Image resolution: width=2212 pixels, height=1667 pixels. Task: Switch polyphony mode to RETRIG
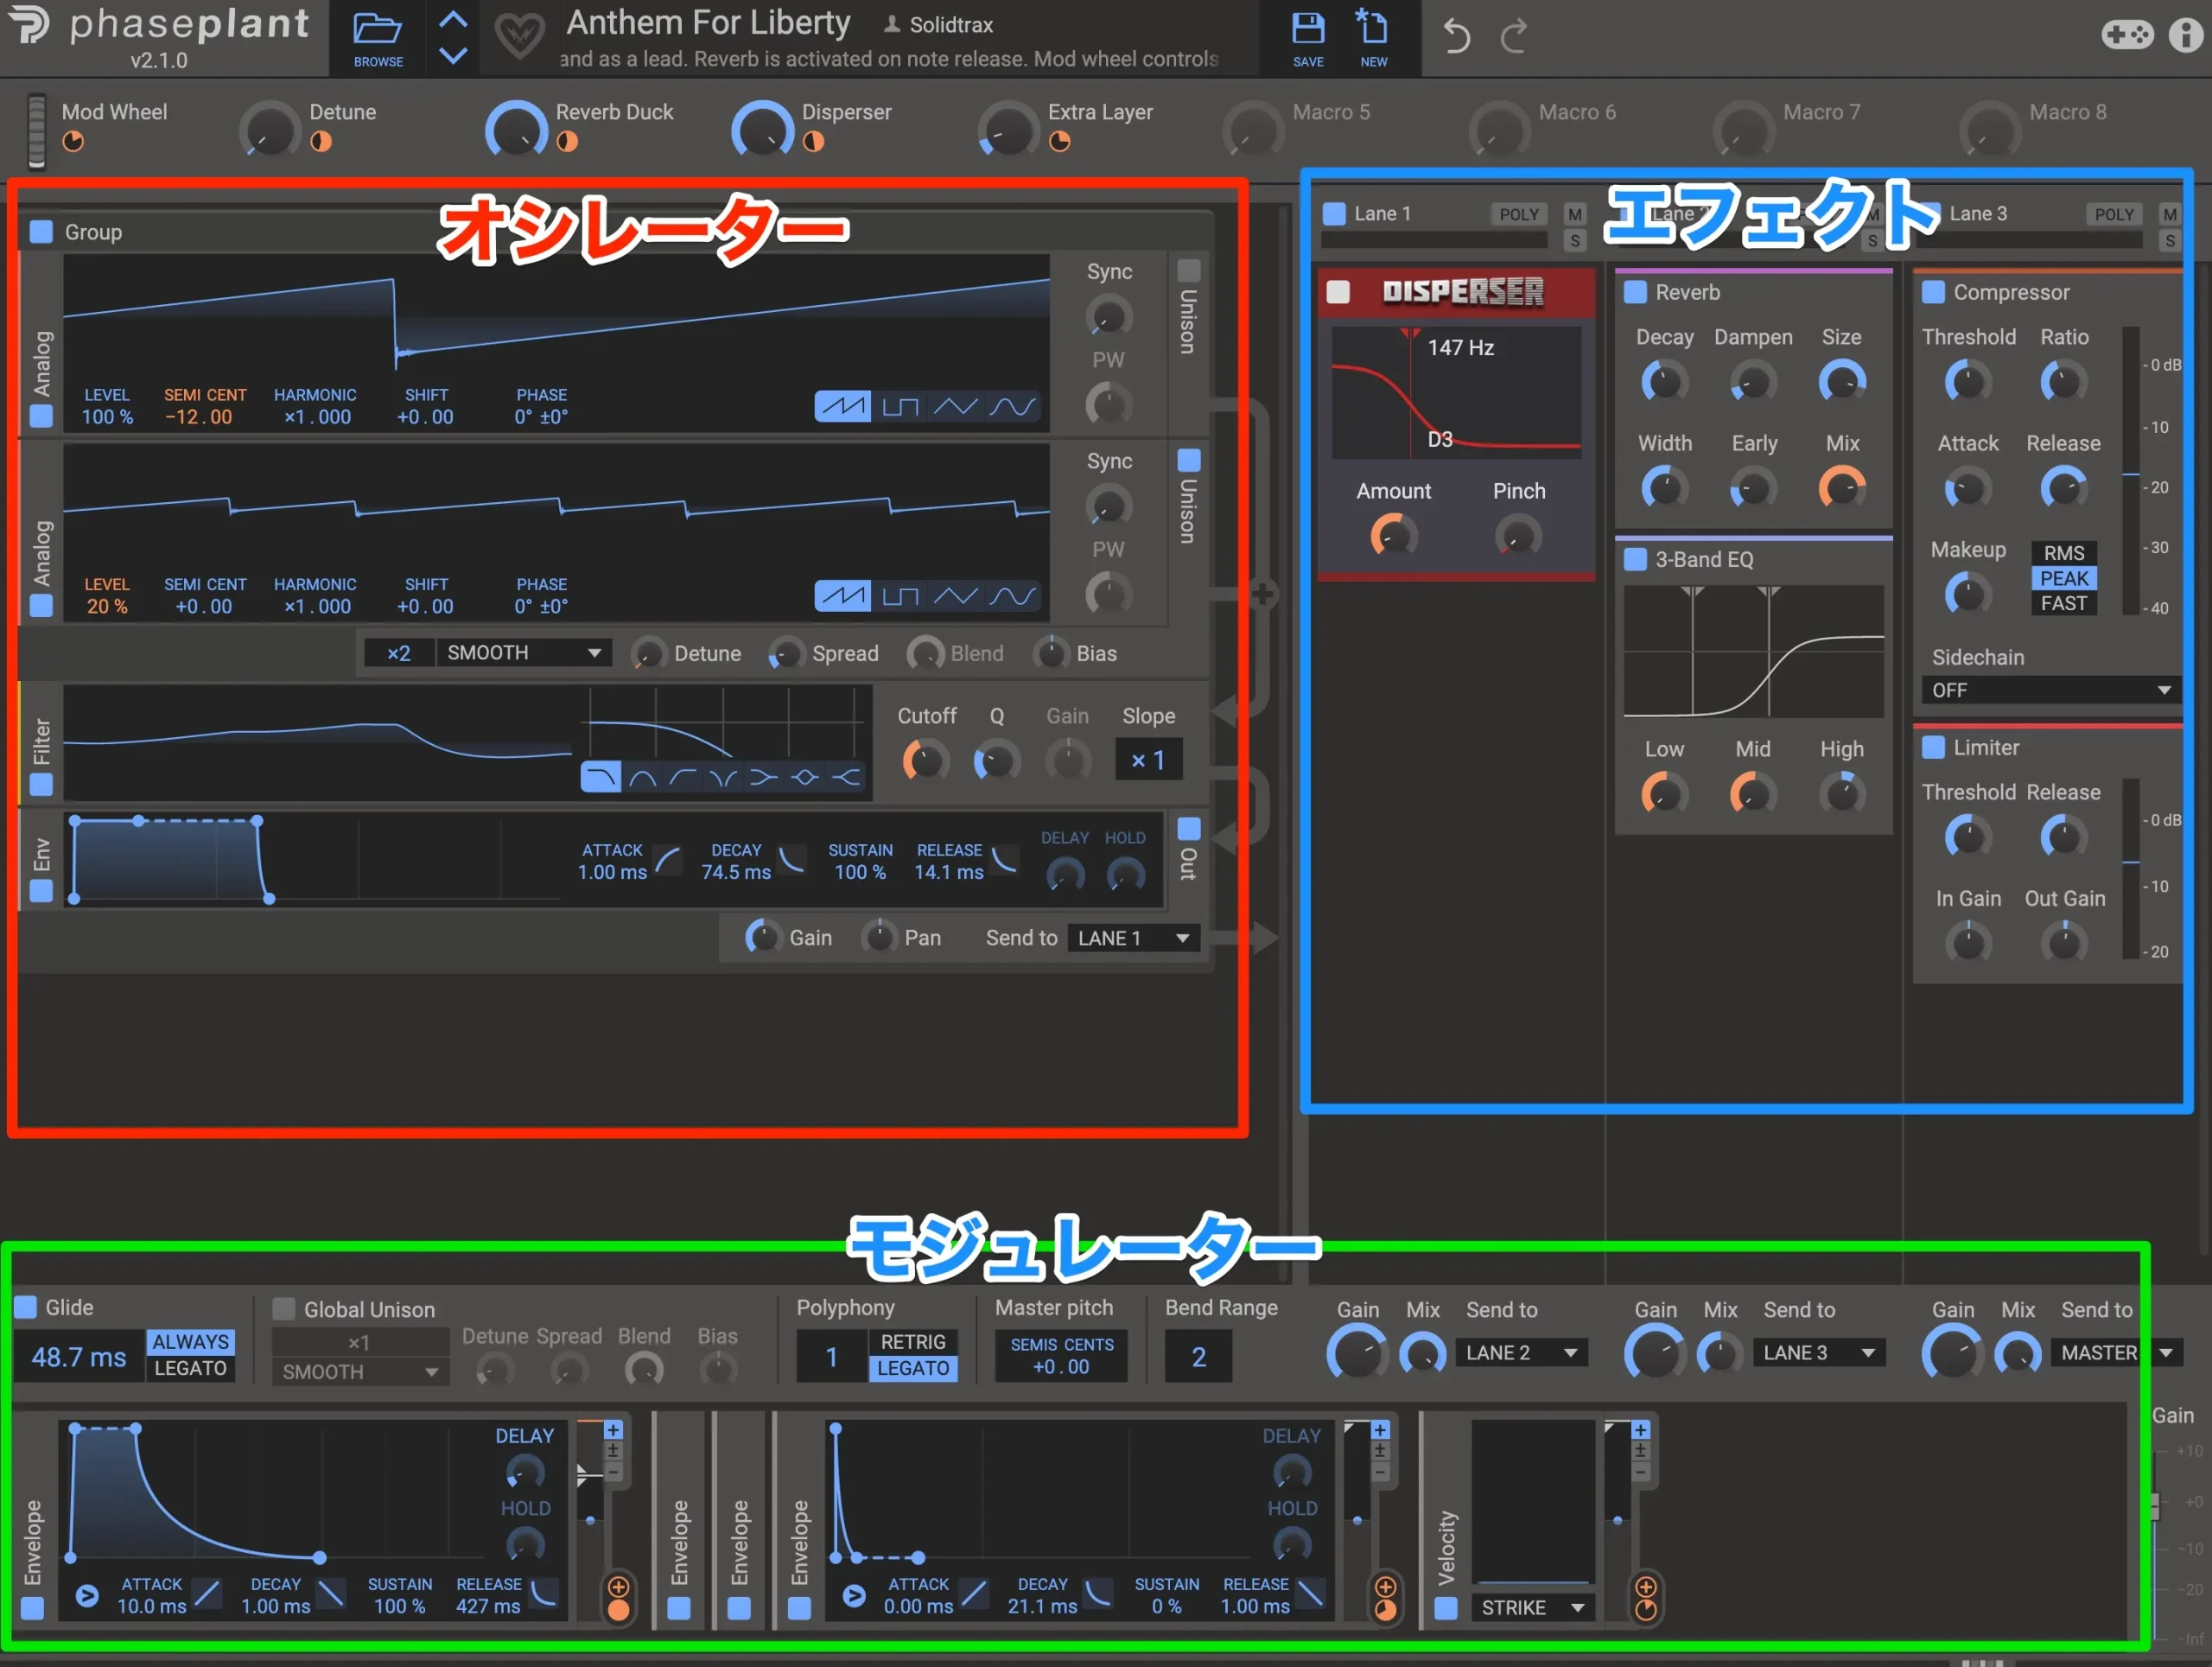pos(912,1342)
